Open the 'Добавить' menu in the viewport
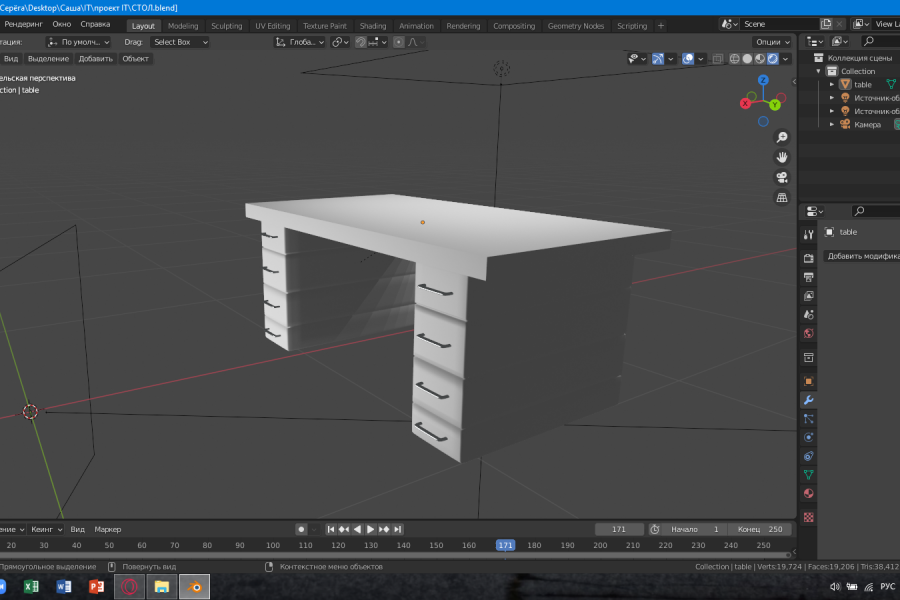Image resolution: width=900 pixels, height=600 pixels. pos(96,59)
